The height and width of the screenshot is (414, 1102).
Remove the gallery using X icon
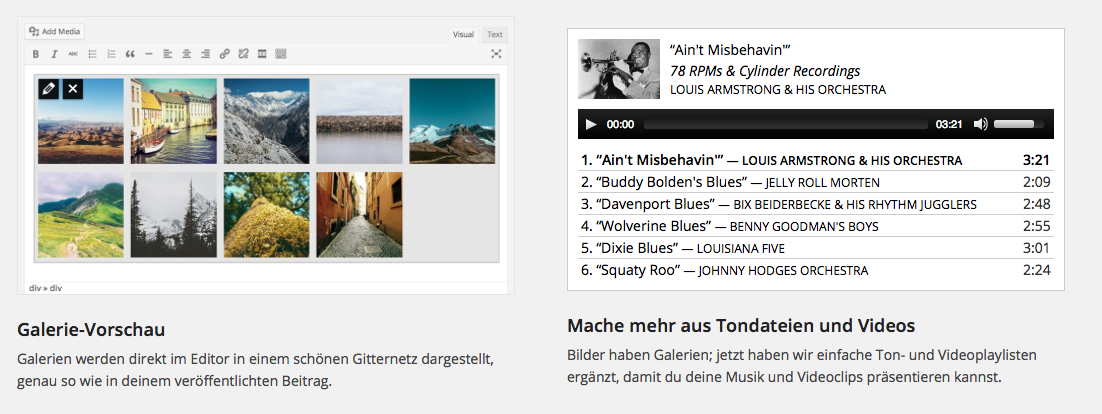pyautogui.click(x=72, y=89)
